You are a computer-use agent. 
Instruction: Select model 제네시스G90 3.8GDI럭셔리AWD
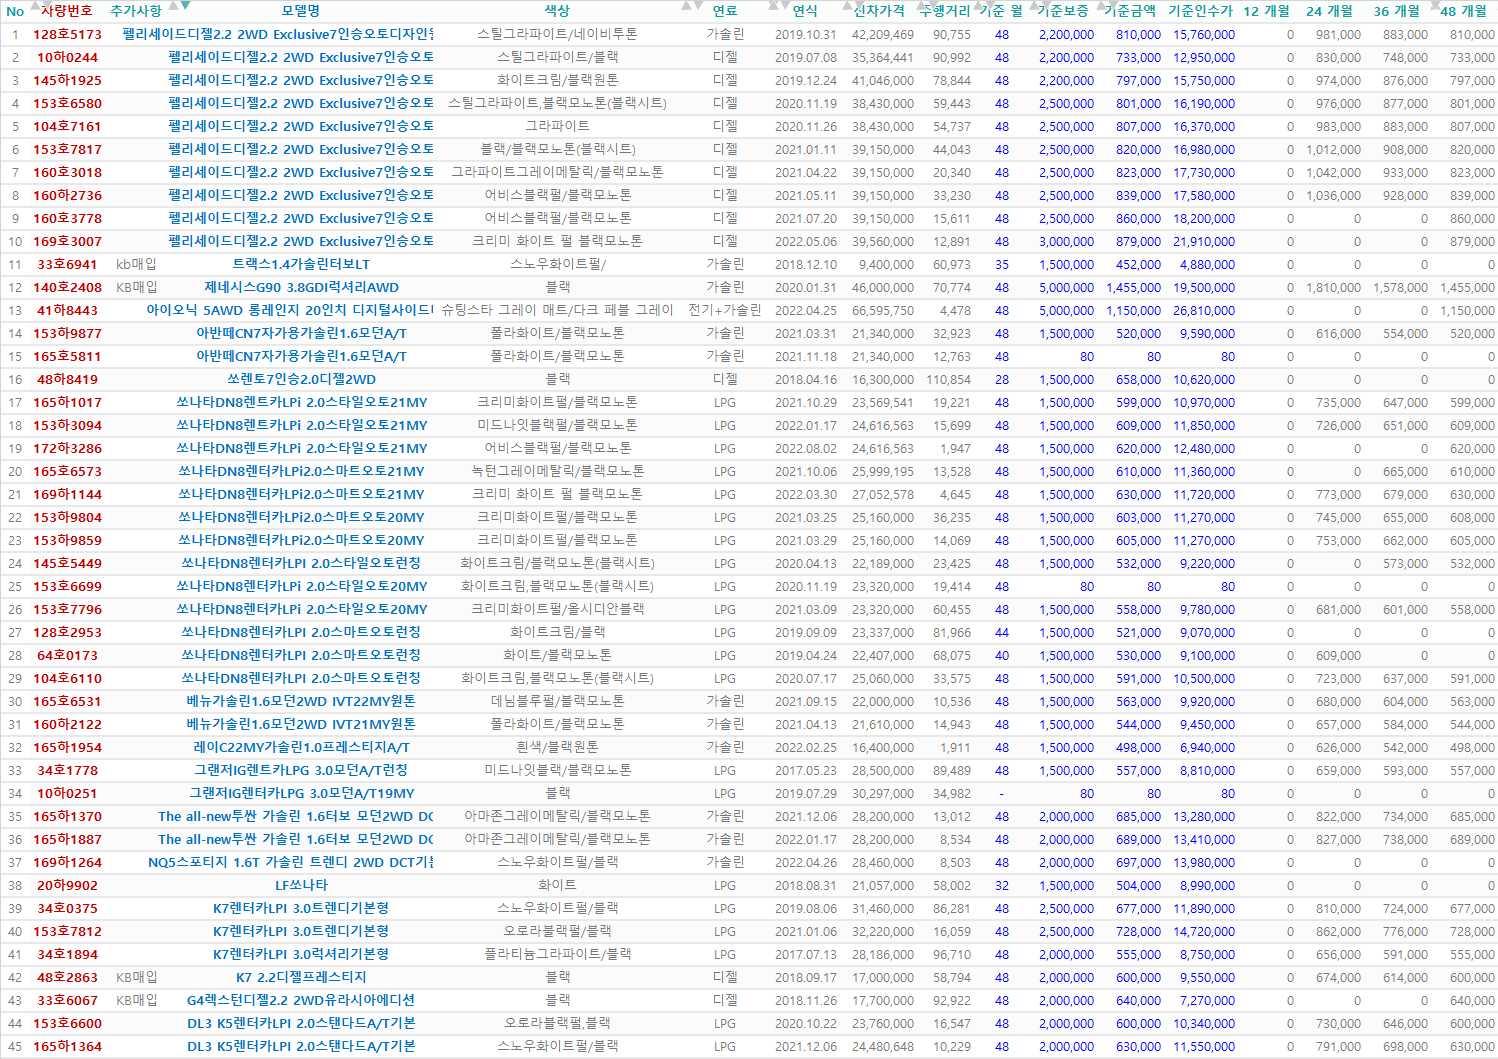coord(301,287)
